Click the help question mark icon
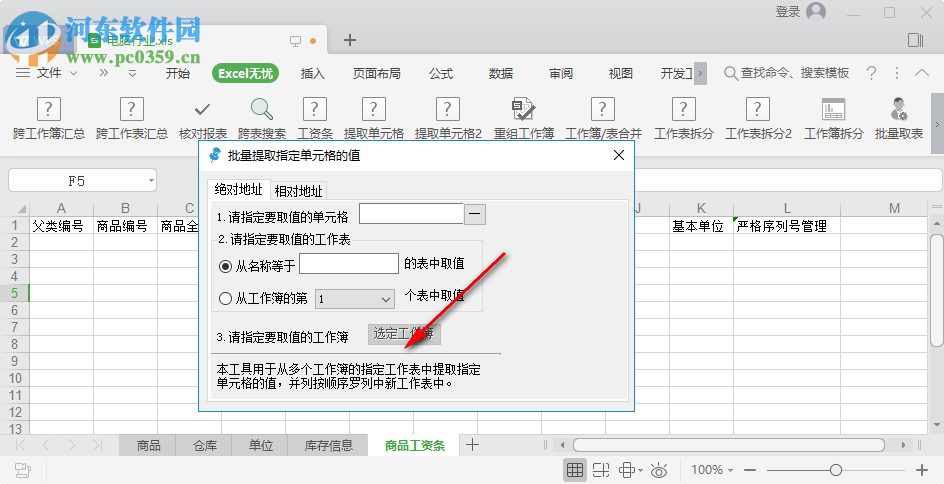 click(x=871, y=73)
